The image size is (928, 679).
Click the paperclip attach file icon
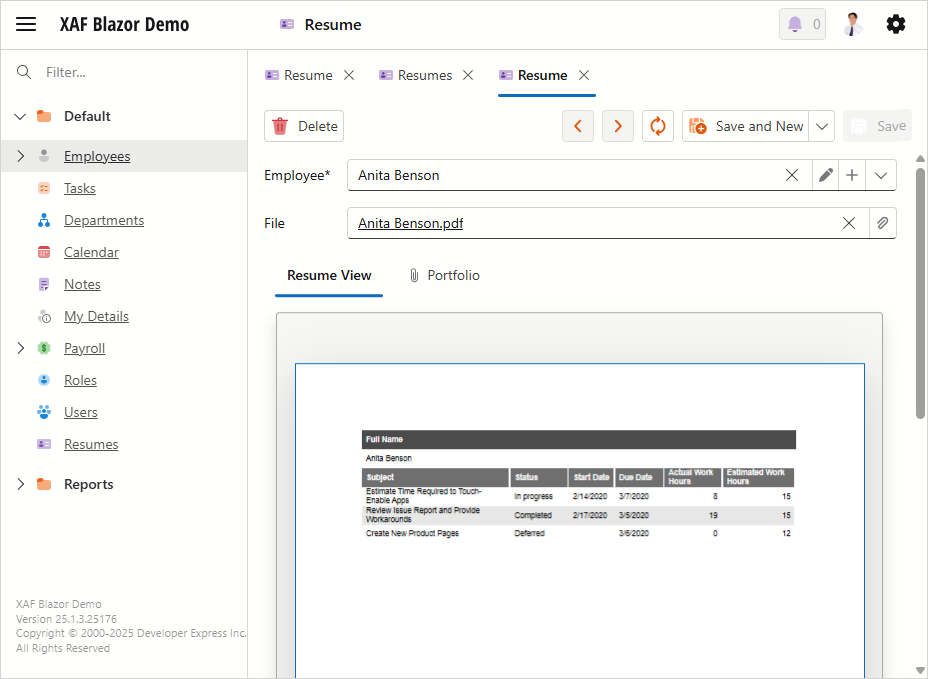tap(882, 223)
